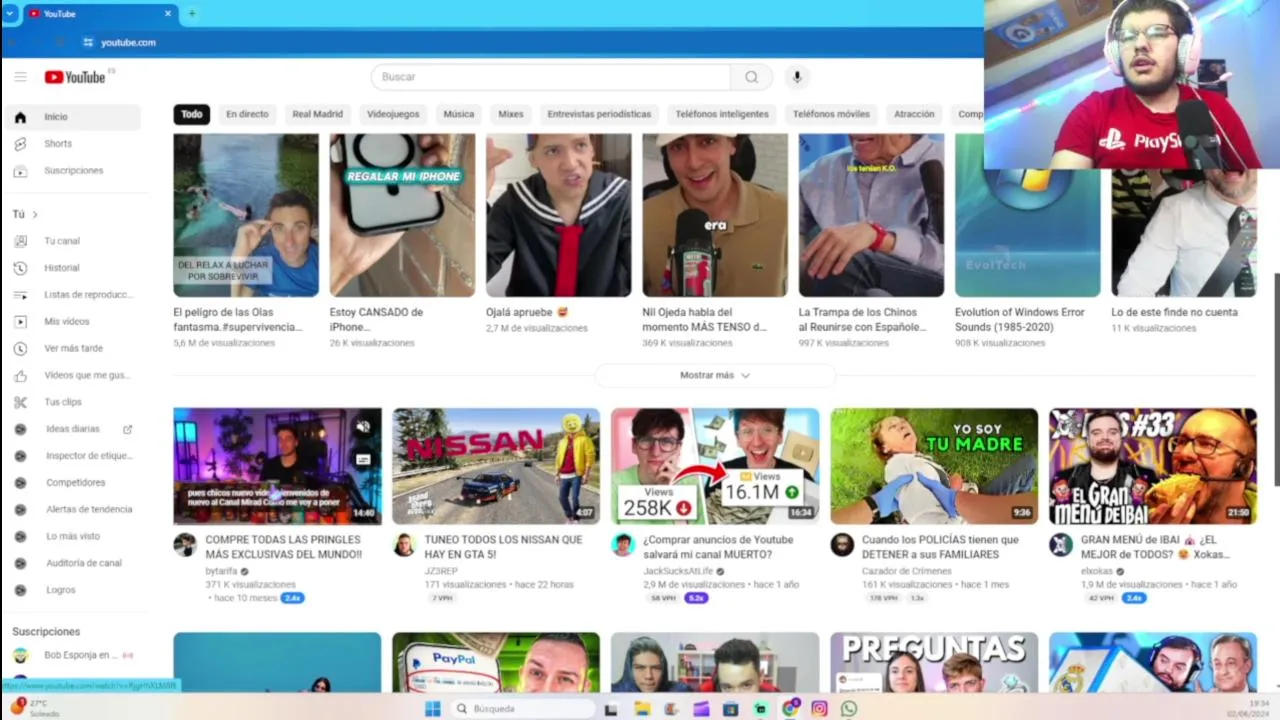Open the REGALAR MI IPHONE short

point(402,215)
